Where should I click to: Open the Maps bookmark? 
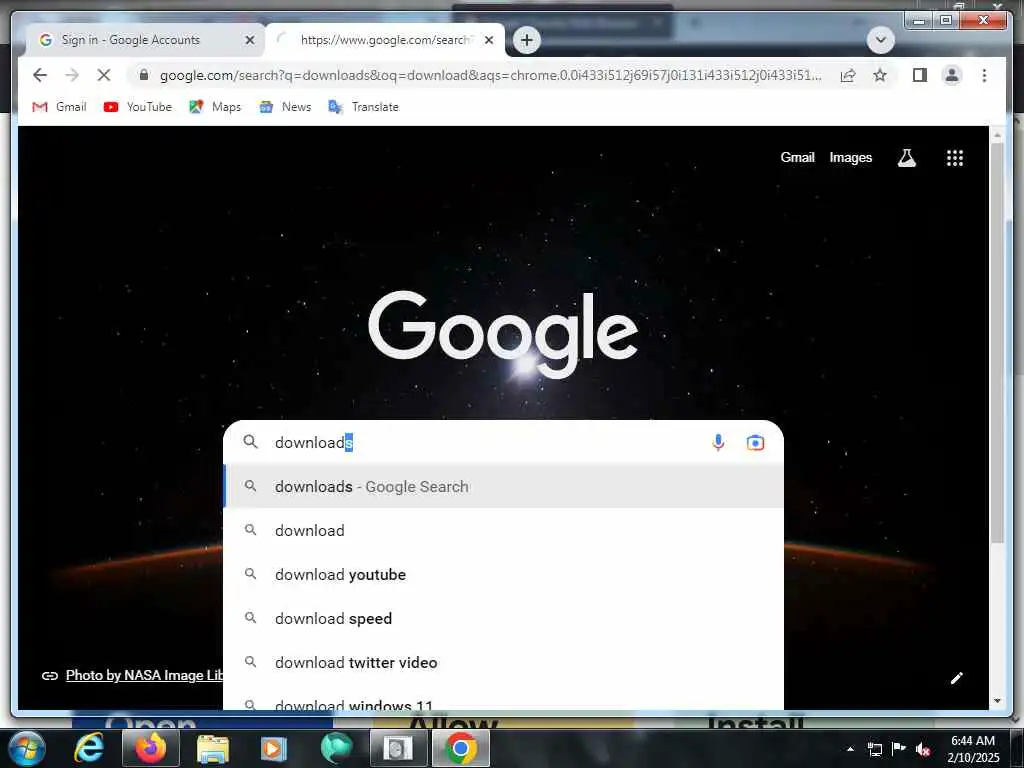215,106
